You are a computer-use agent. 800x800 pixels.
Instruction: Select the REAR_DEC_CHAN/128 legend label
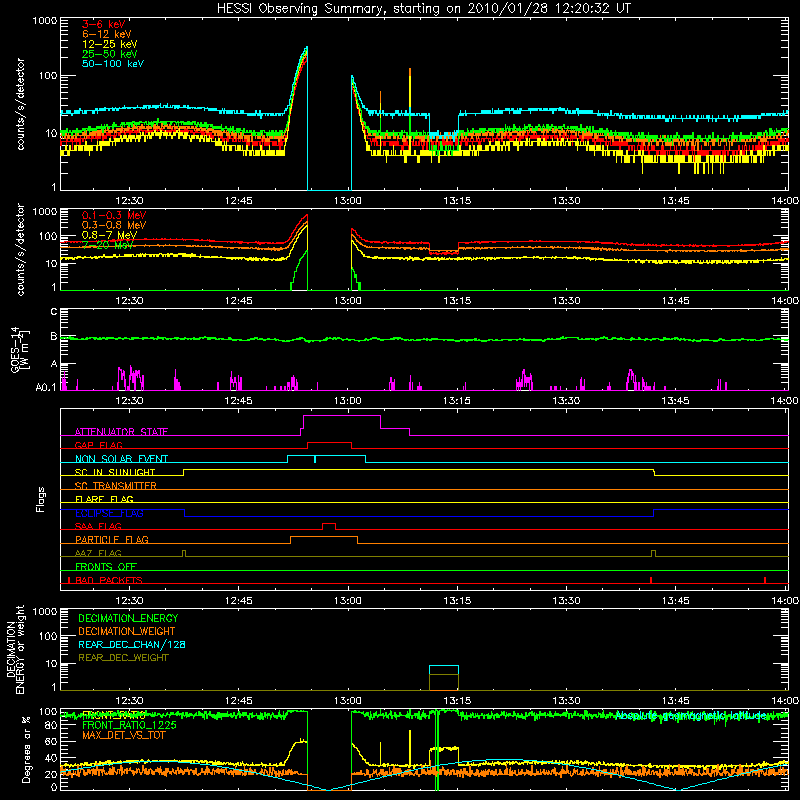132,644
